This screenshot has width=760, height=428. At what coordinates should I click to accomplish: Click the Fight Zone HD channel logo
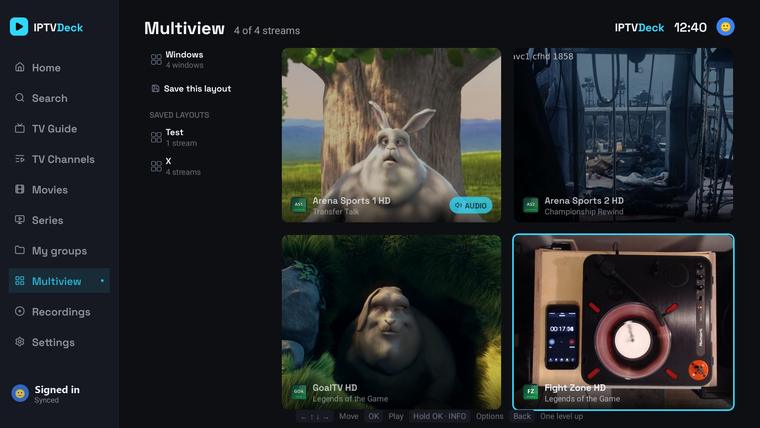[531, 392]
